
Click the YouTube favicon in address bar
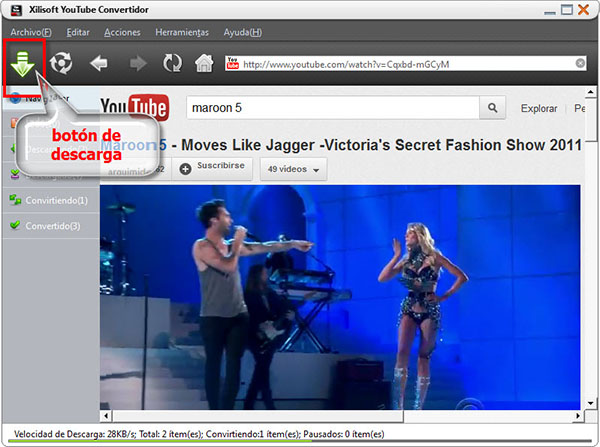(232, 63)
